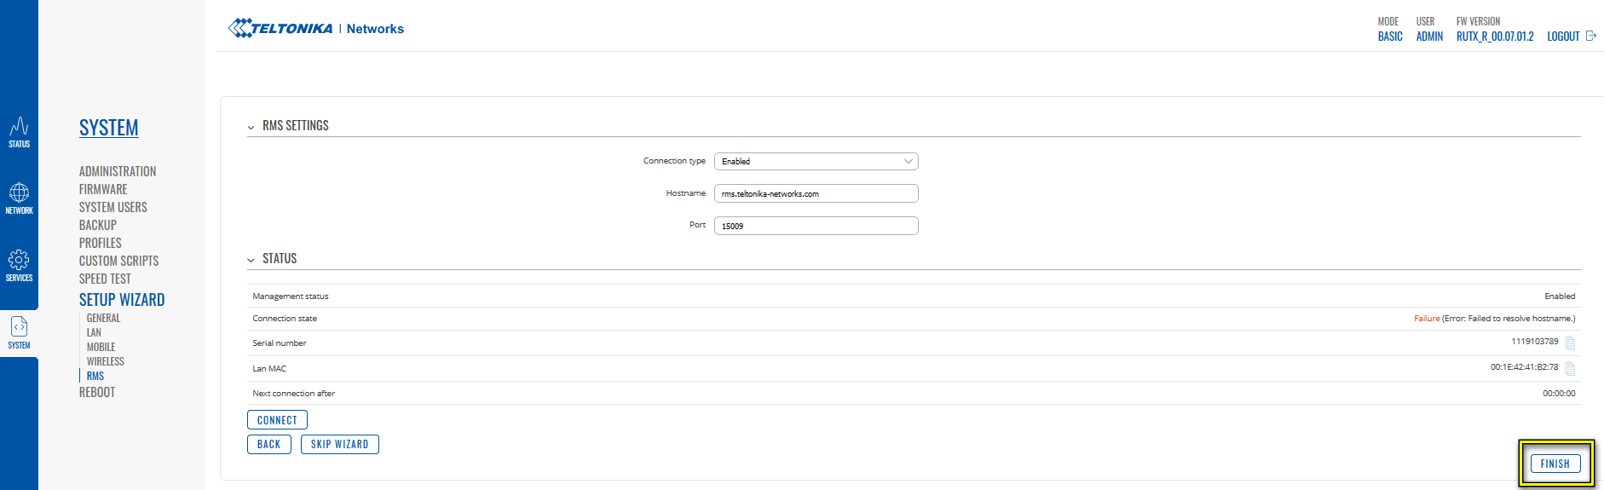The height and width of the screenshot is (490, 1605).
Task: Copy the Lan MAC address icon
Action: (1570, 369)
